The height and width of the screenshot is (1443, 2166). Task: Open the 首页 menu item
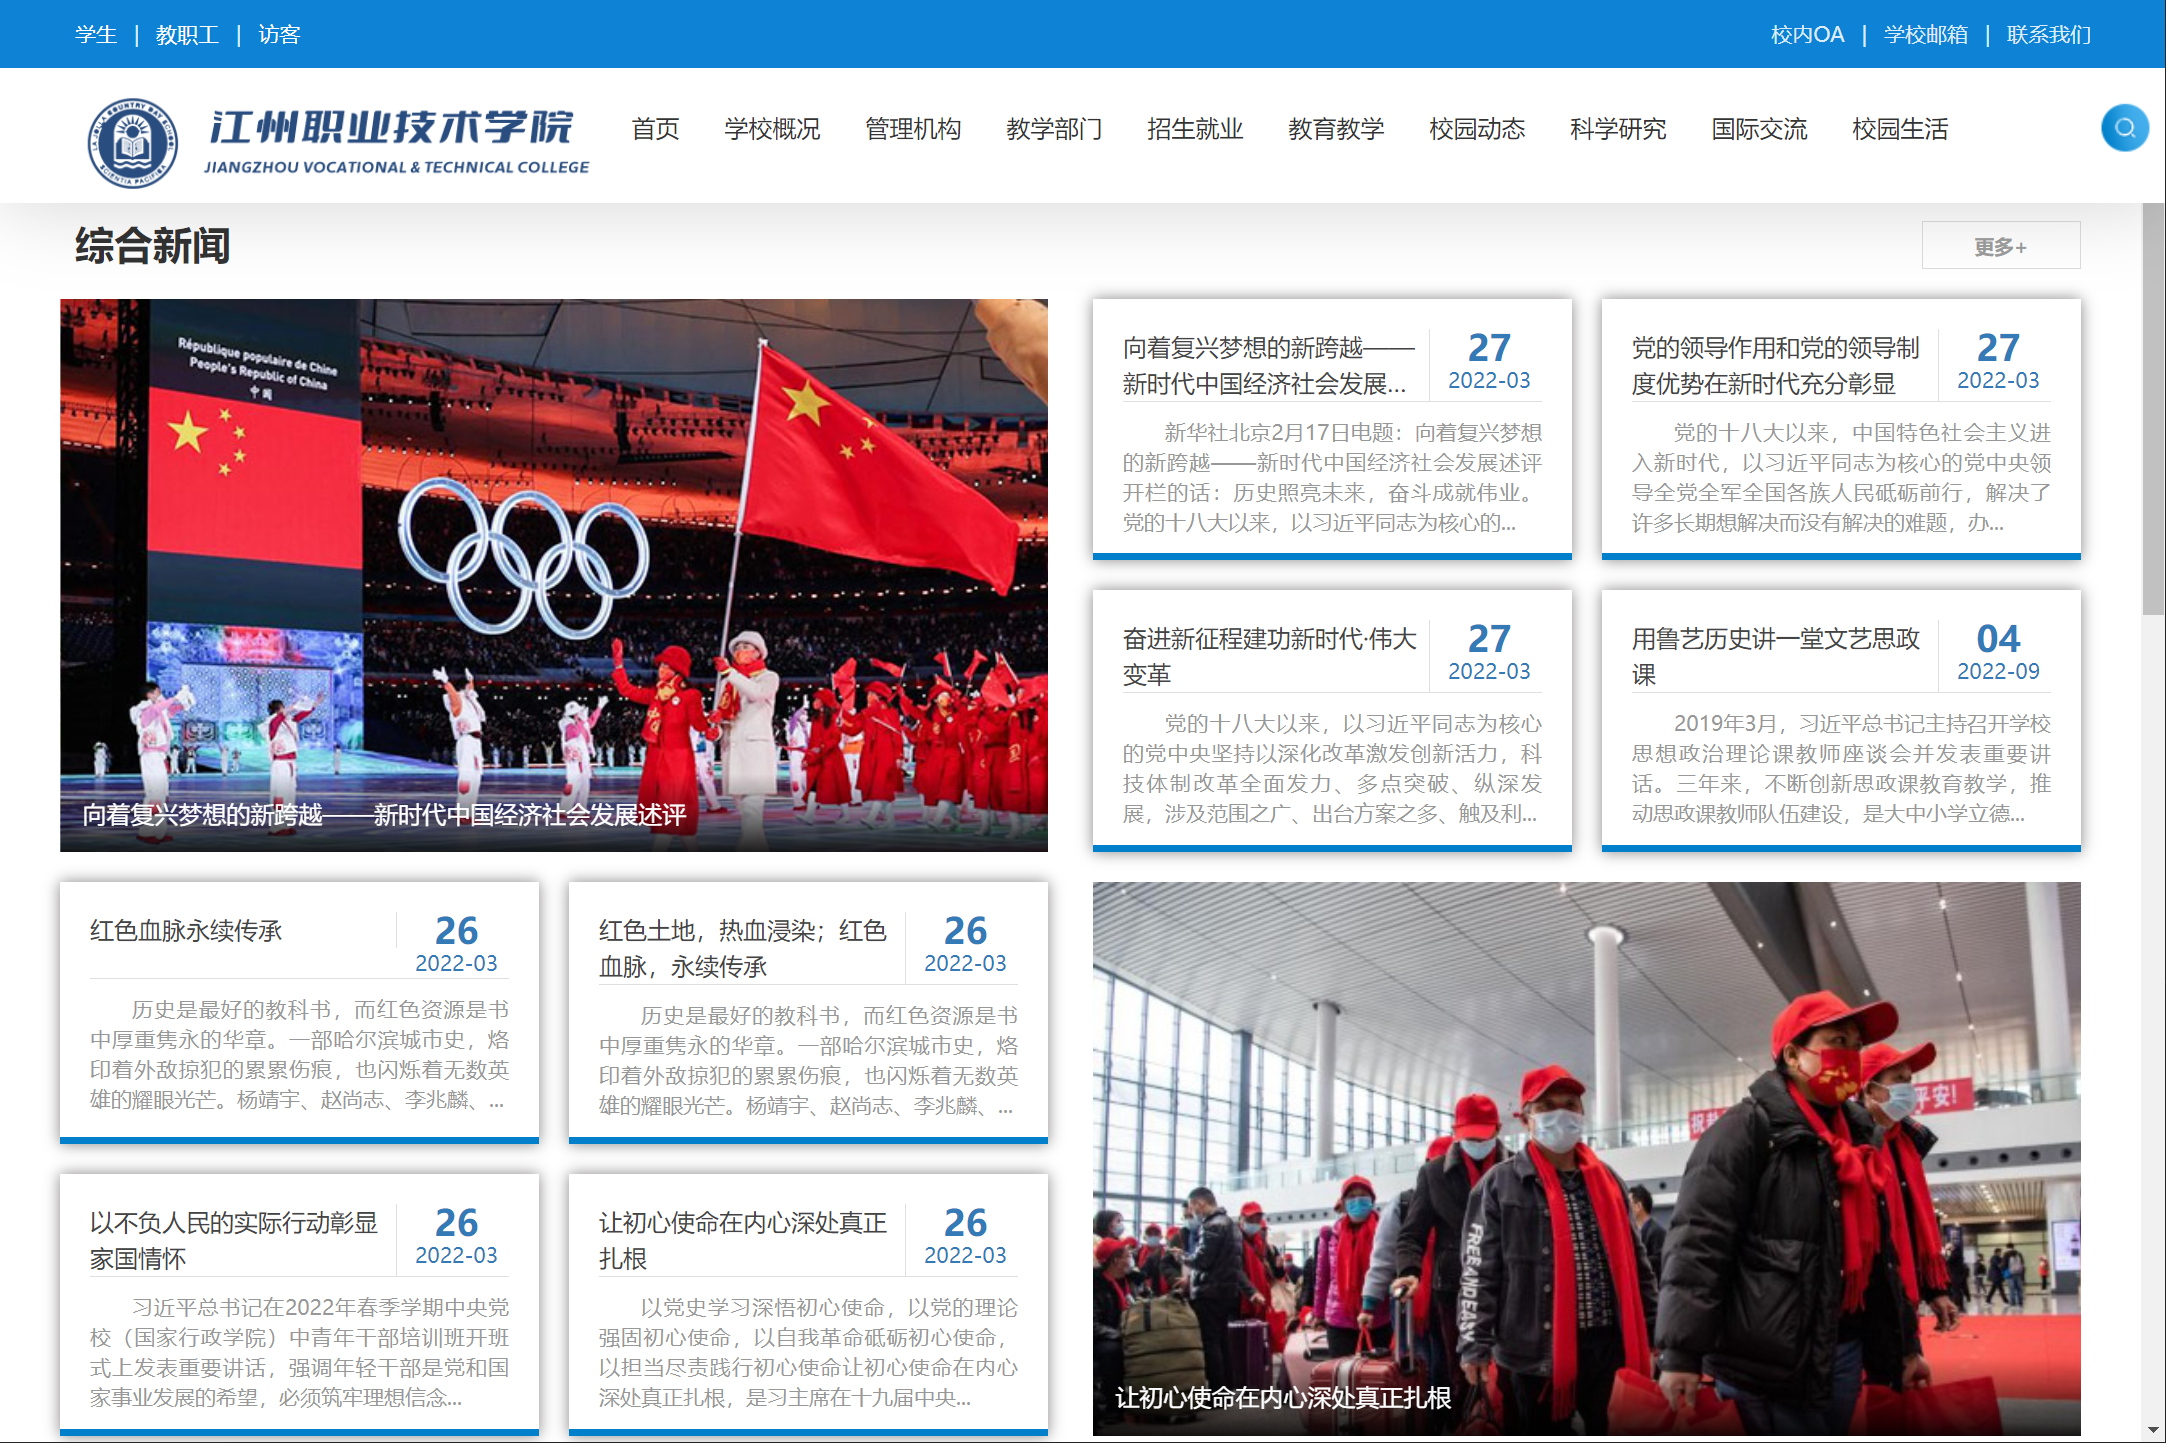[x=655, y=129]
